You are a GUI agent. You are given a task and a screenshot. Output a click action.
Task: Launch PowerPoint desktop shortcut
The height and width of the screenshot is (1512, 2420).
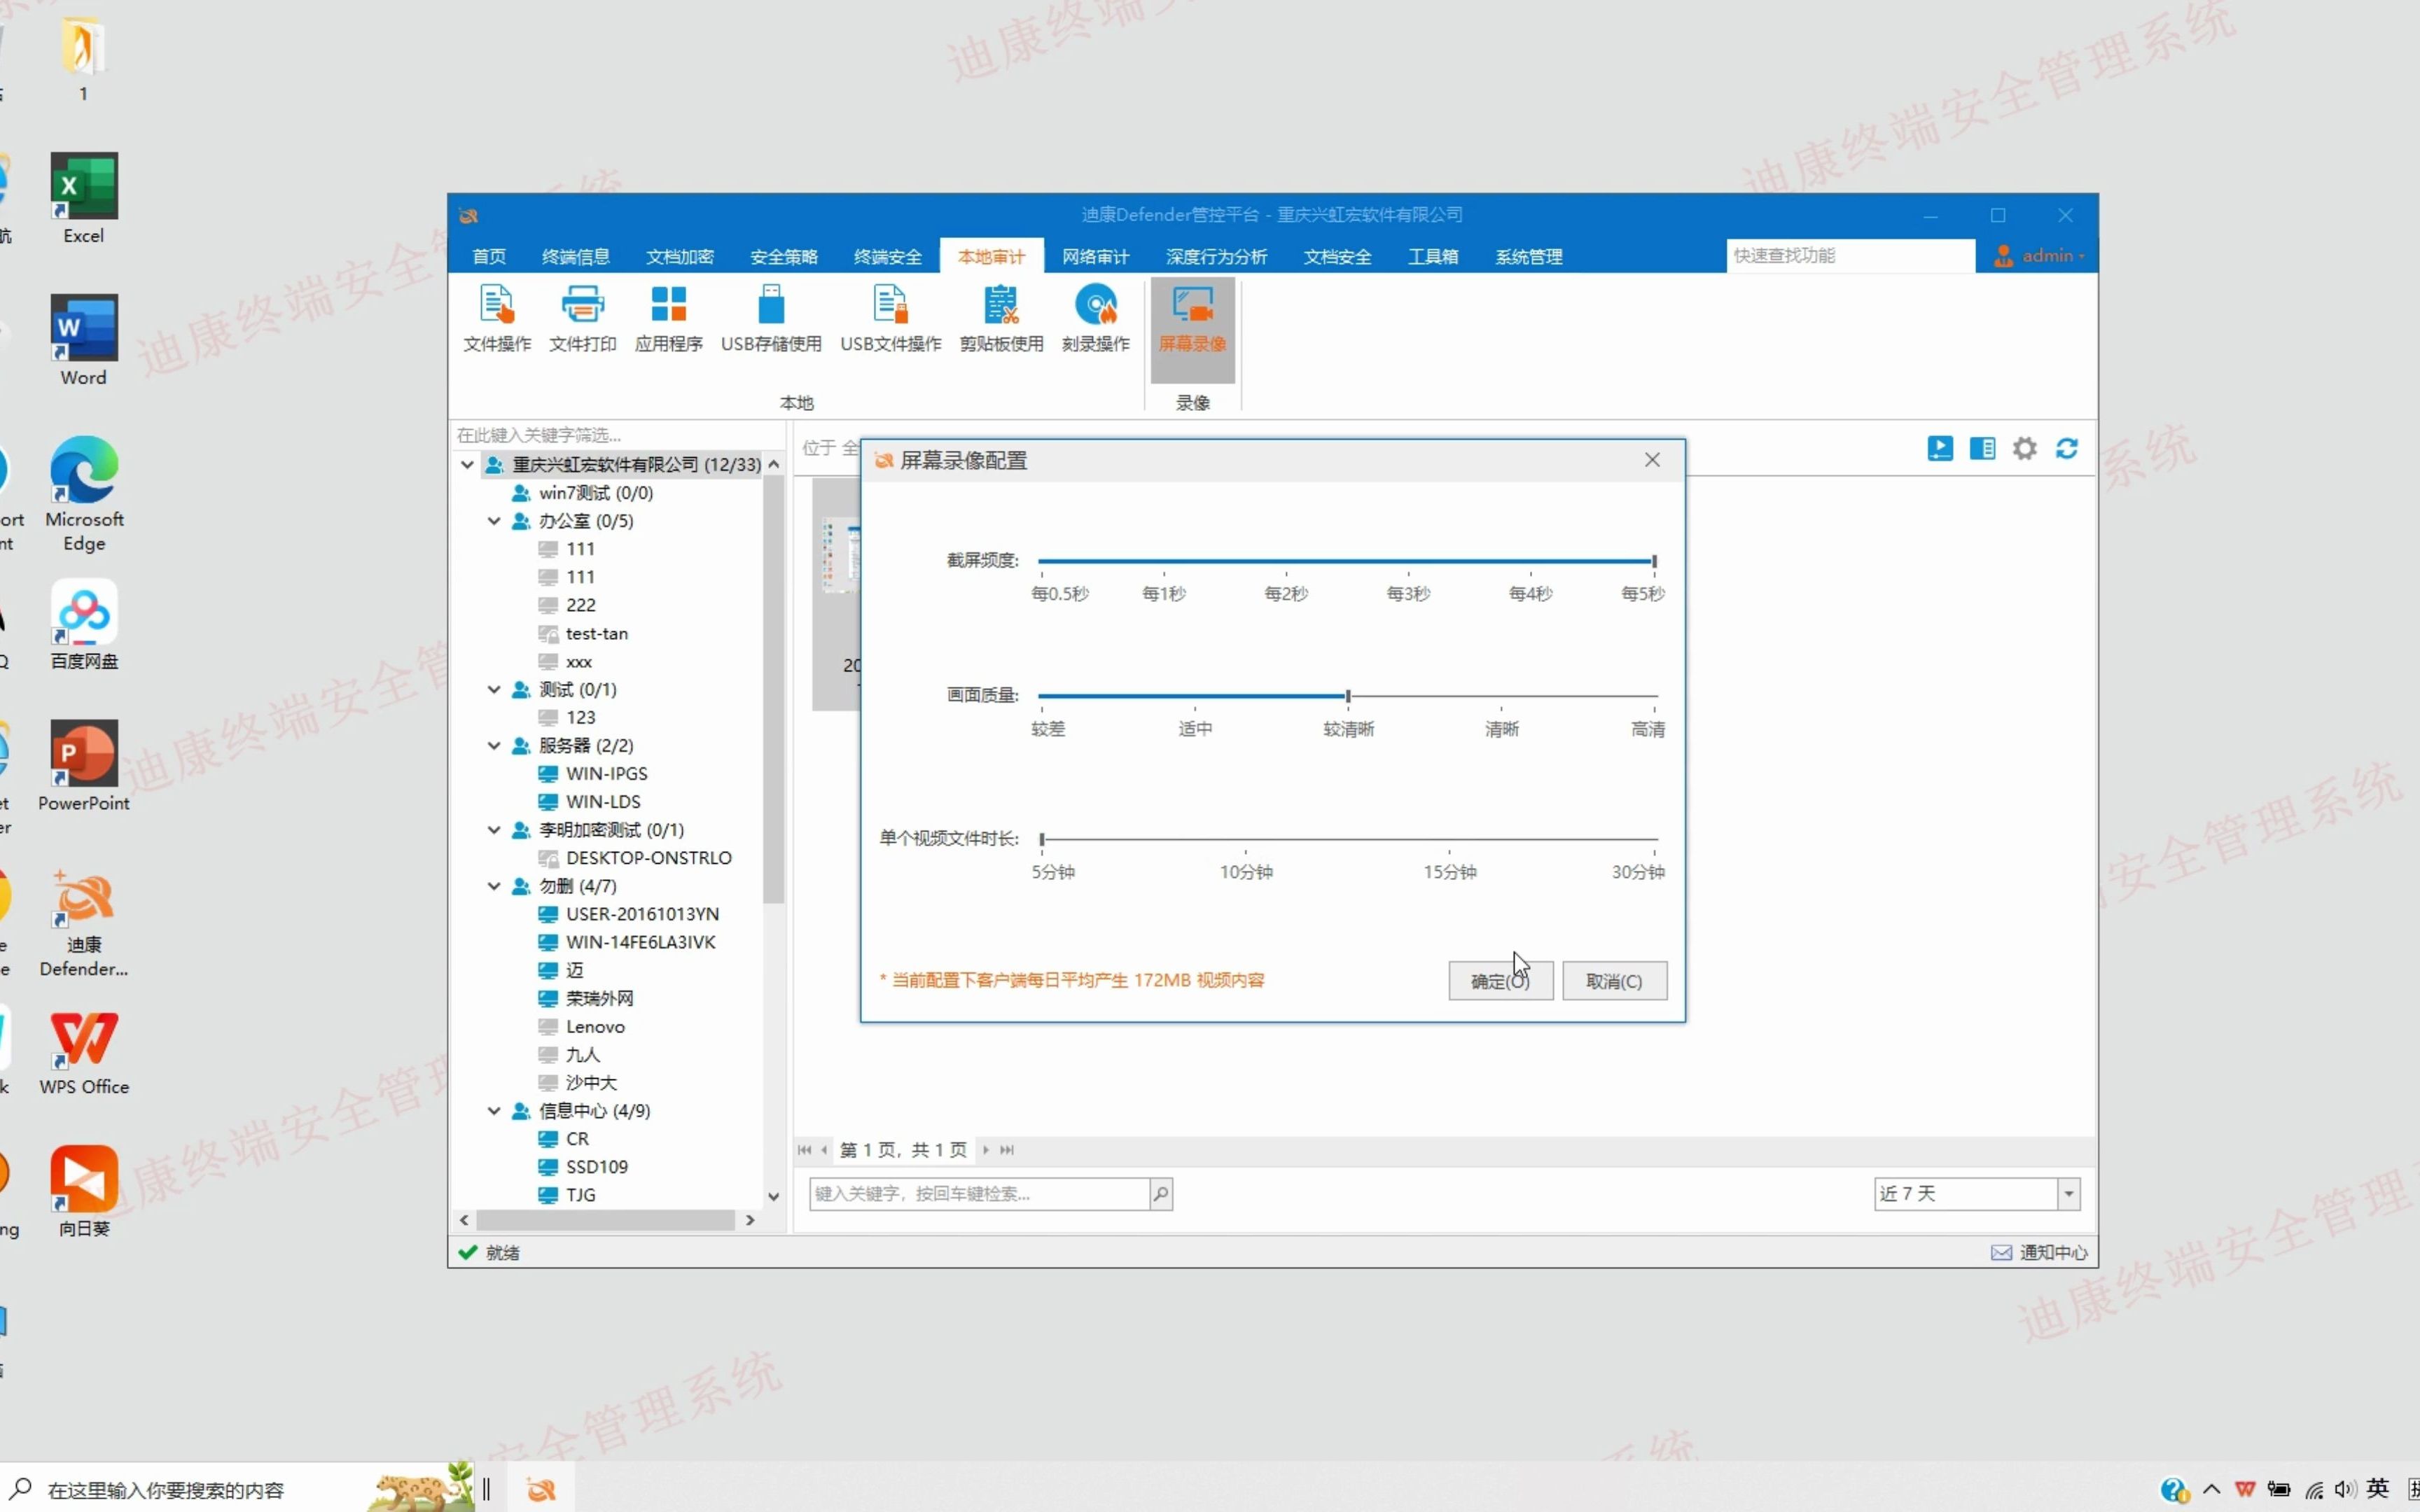pyautogui.click(x=84, y=766)
